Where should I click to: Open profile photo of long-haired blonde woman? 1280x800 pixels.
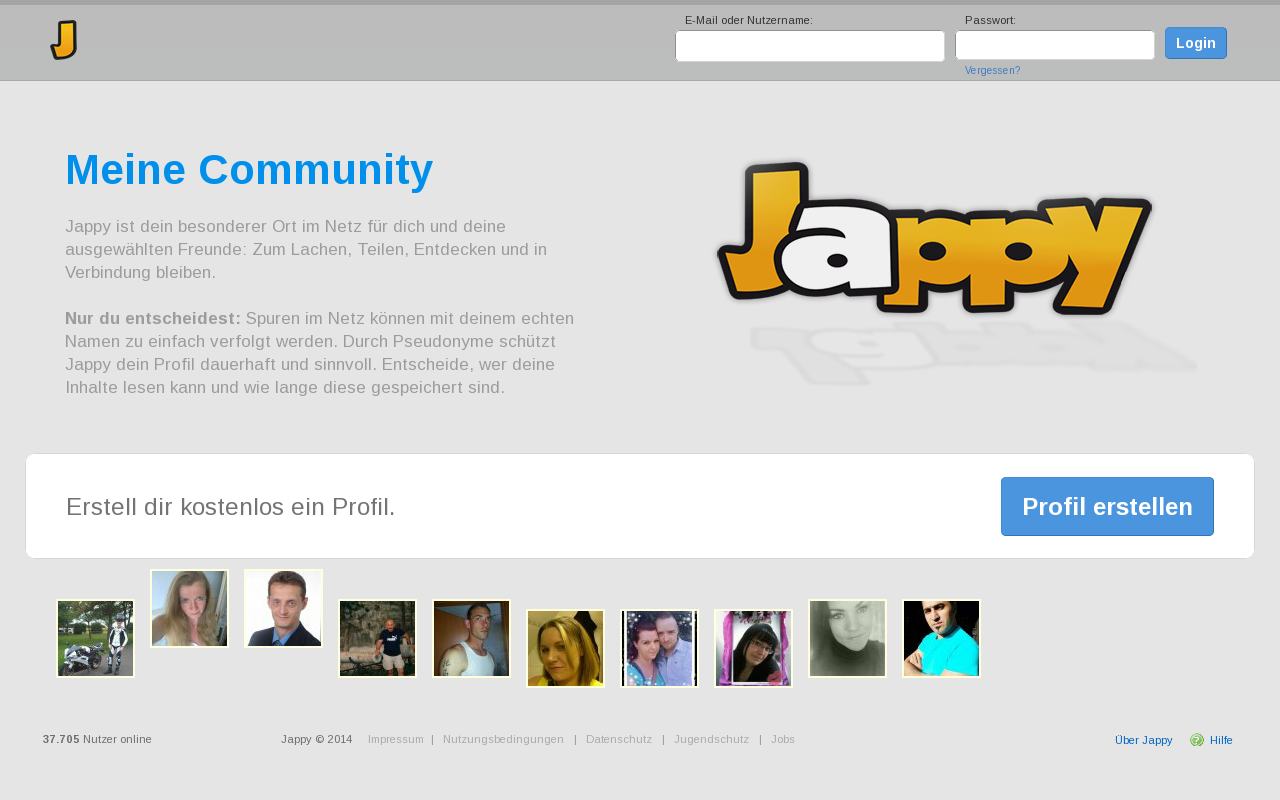click(189, 609)
